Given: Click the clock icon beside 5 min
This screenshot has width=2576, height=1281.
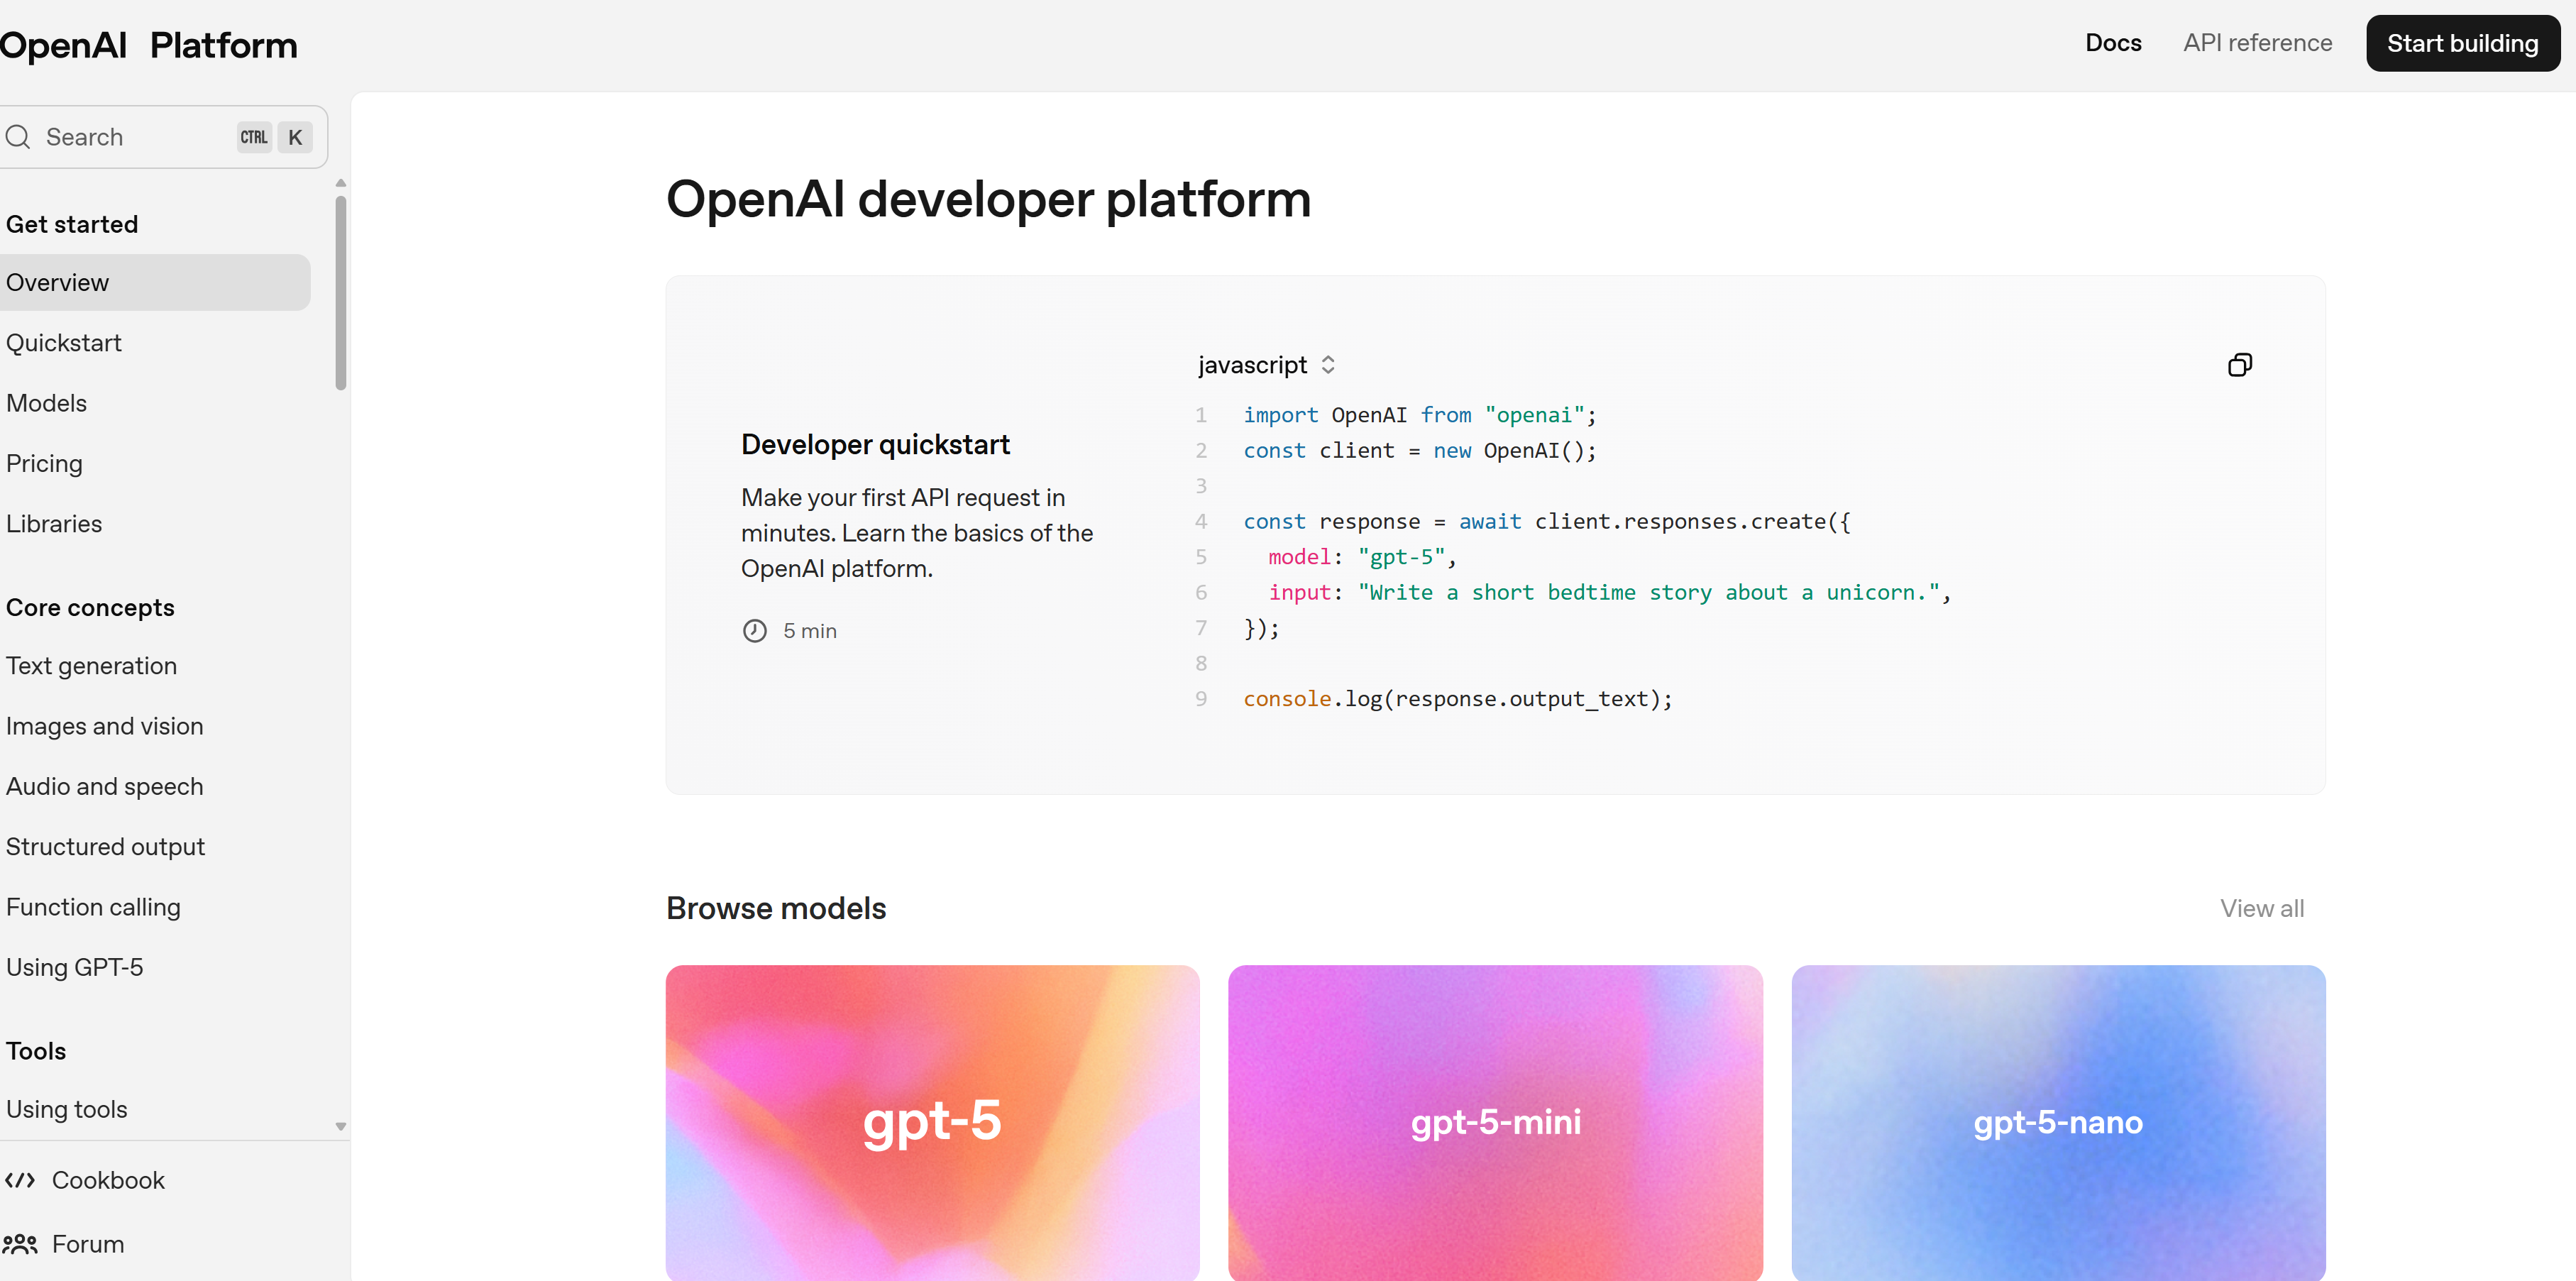Looking at the screenshot, I should pyautogui.click(x=755, y=631).
